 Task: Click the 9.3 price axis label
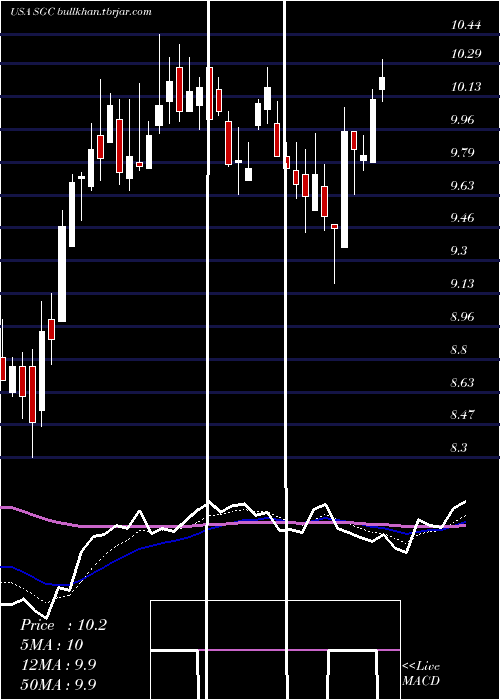tap(459, 251)
